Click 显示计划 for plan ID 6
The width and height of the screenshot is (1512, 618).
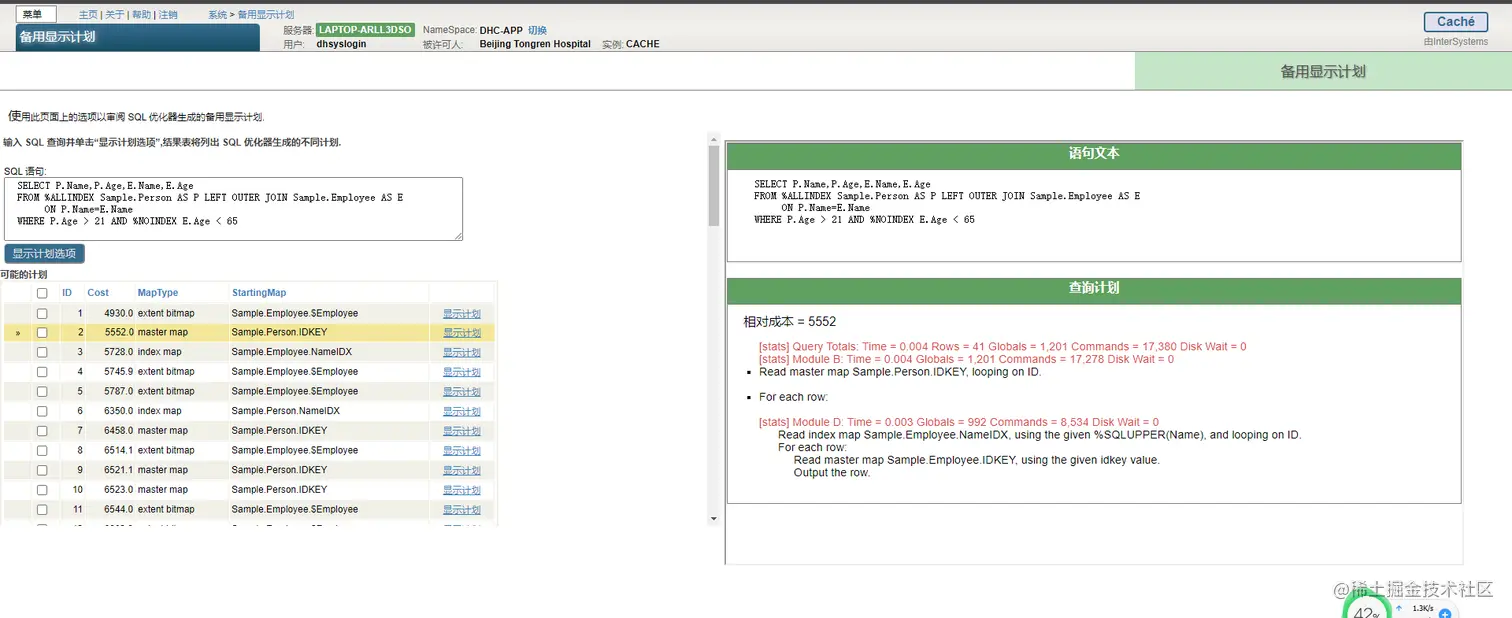click(x=462, y=411)
